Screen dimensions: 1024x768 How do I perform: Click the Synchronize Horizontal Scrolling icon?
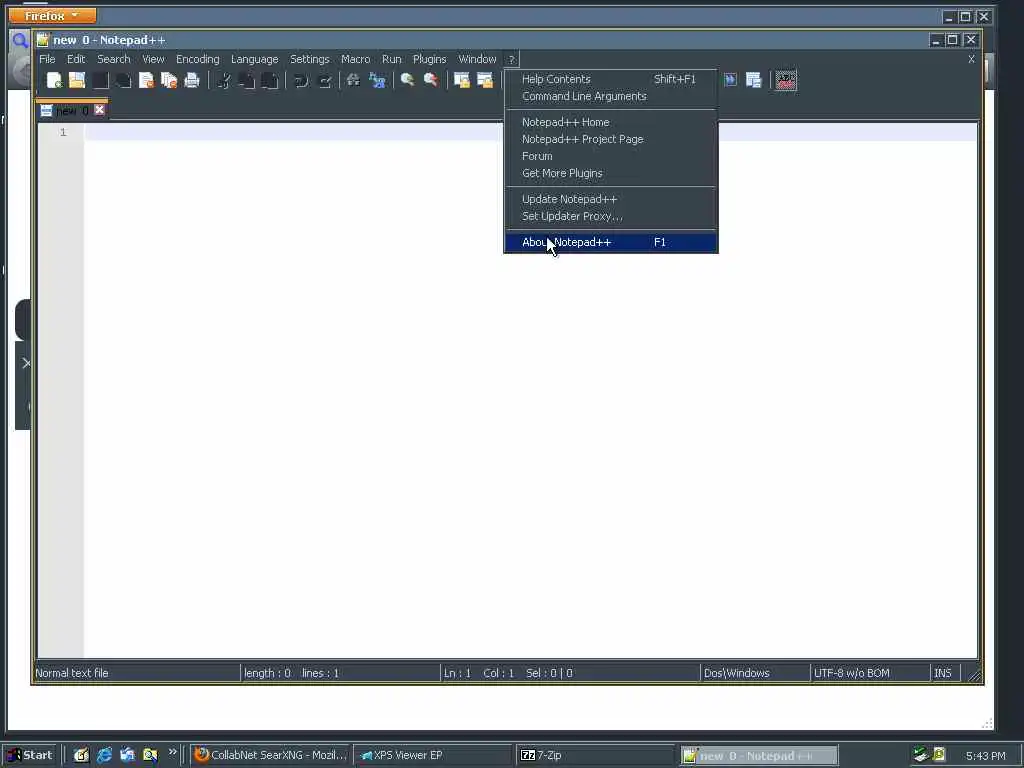point(485,80)
